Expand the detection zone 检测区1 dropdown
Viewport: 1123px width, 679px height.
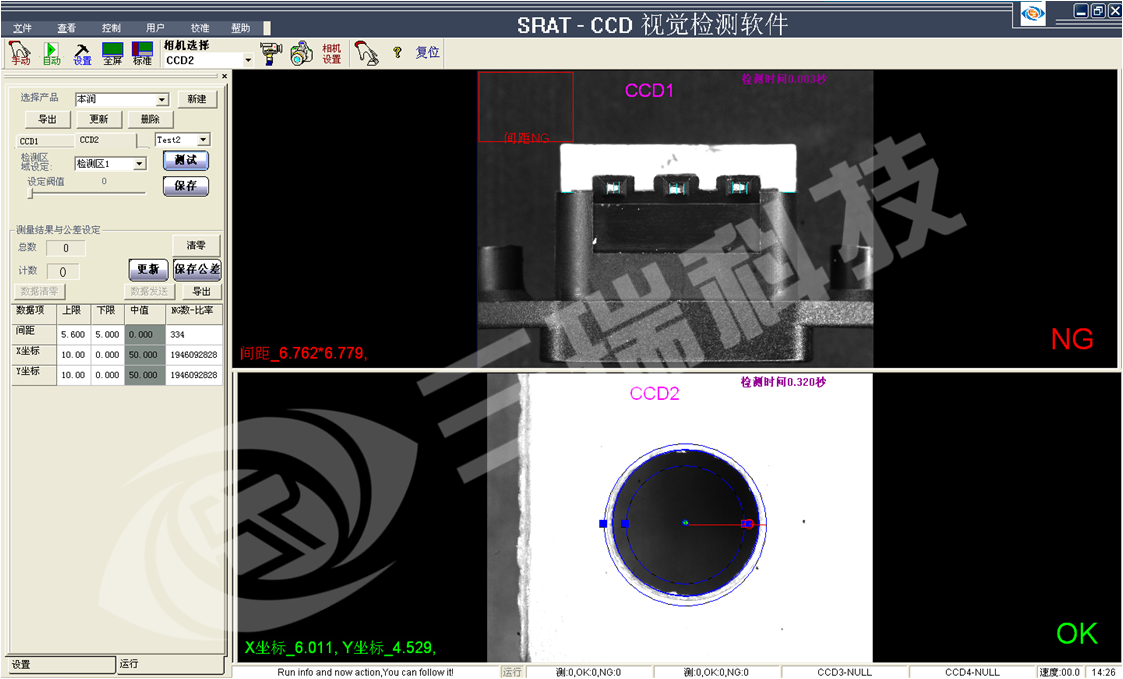point(140,164)
